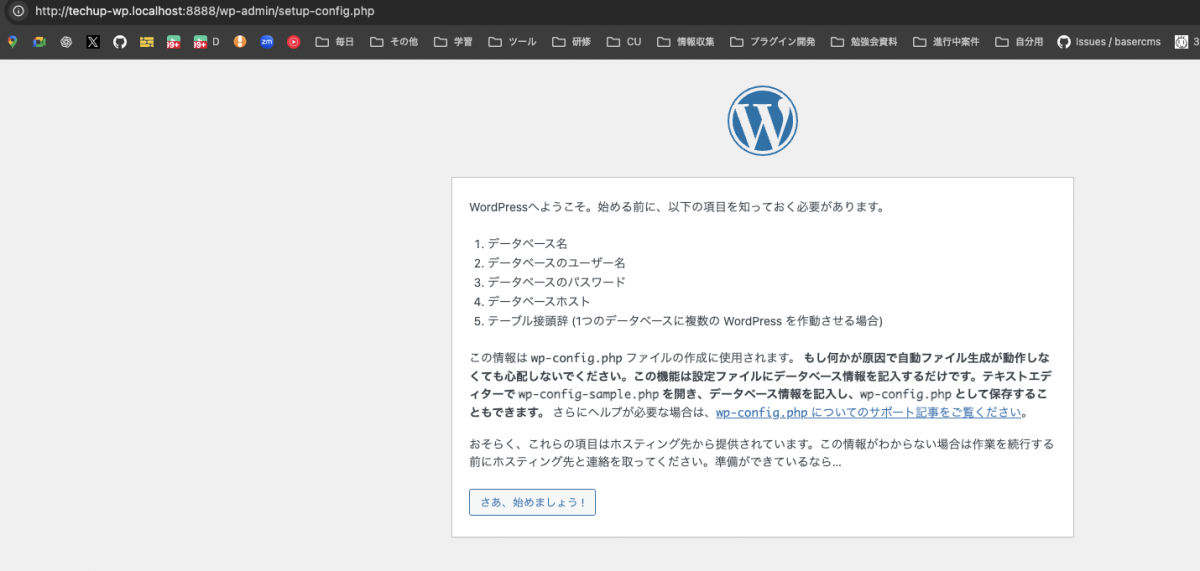Expand the 学習 bookmark folder
The image size is (1200, 571).
(x=453, y=42)
